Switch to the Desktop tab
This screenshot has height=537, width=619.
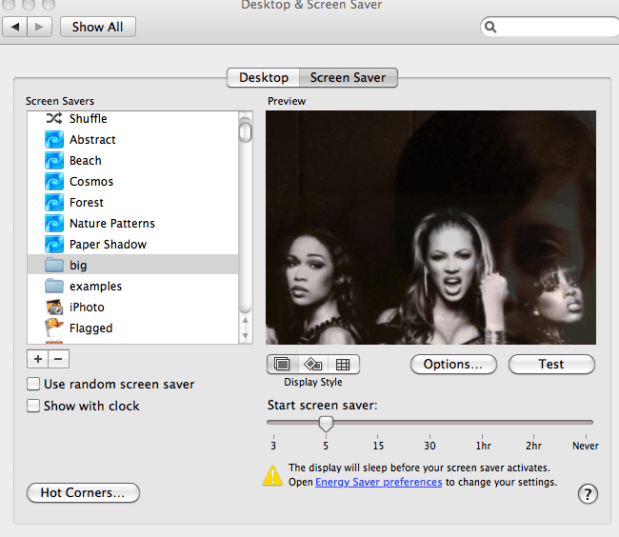pyautogui.click(x=263, y=77)
